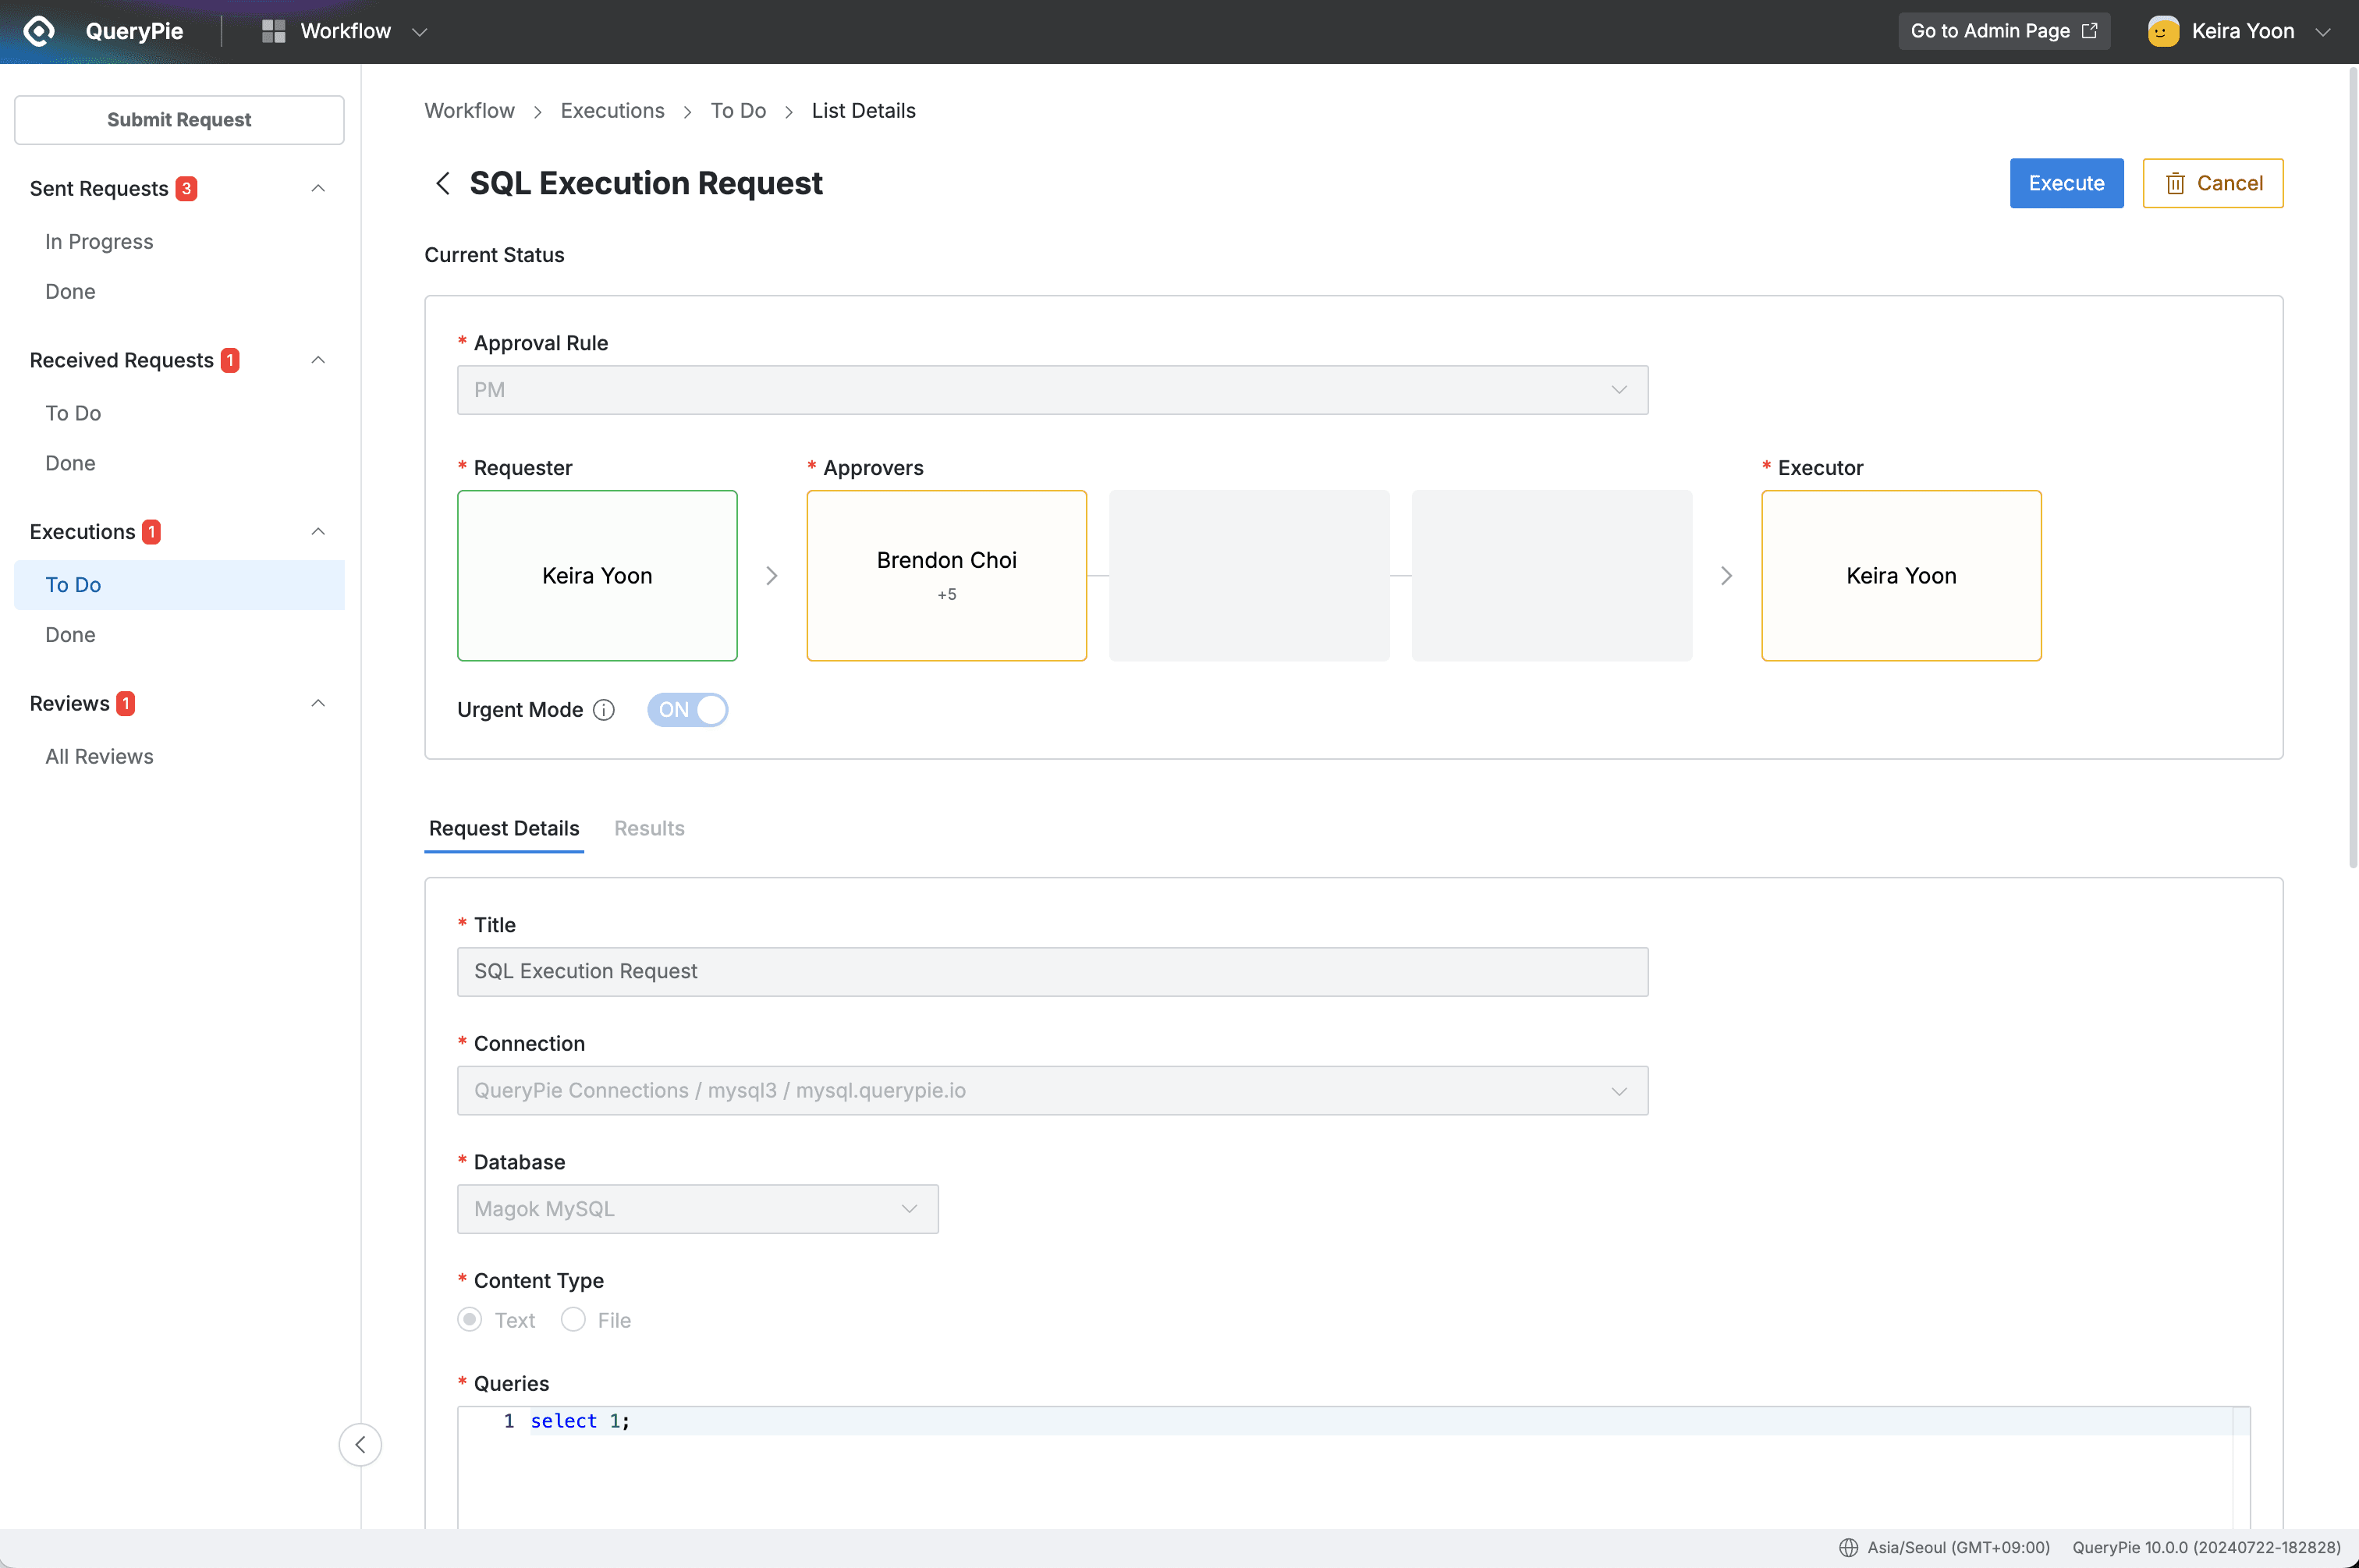The height and width of the screenshot is (1568, 2359).
Task: Turn off Urgent Mode
Action: 688,709
